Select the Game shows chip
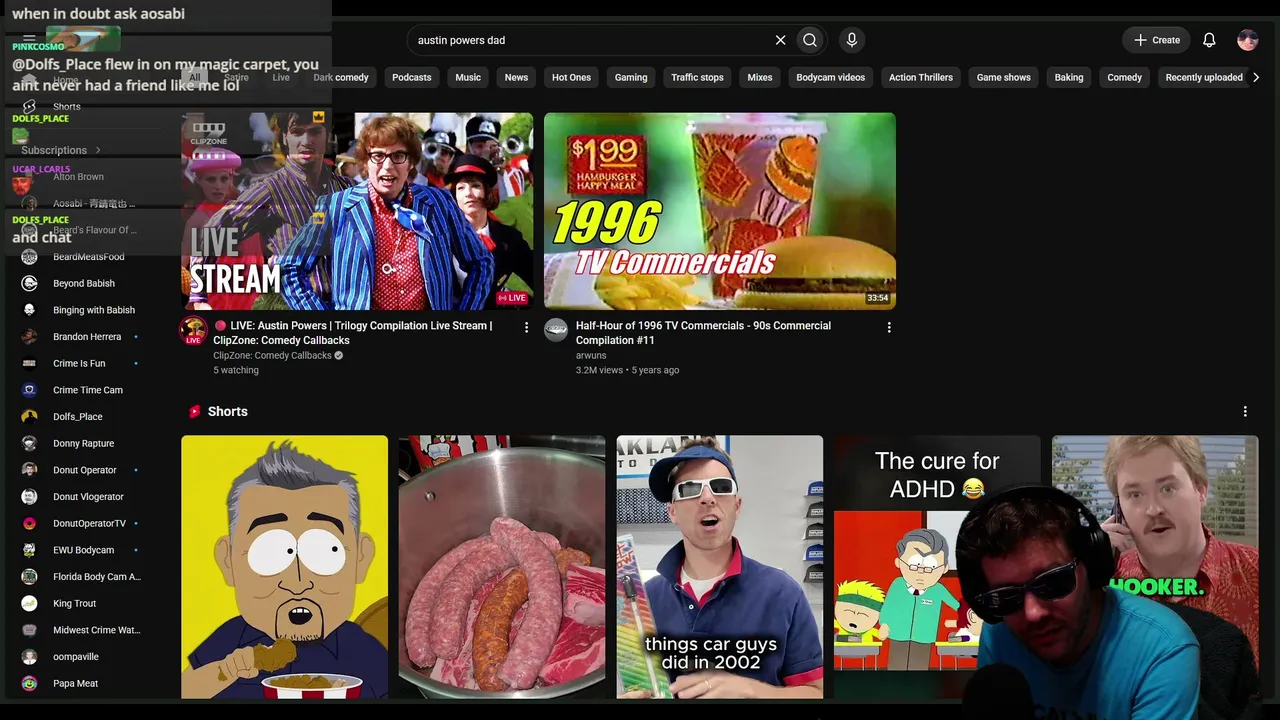 [x=1003, y=77]
